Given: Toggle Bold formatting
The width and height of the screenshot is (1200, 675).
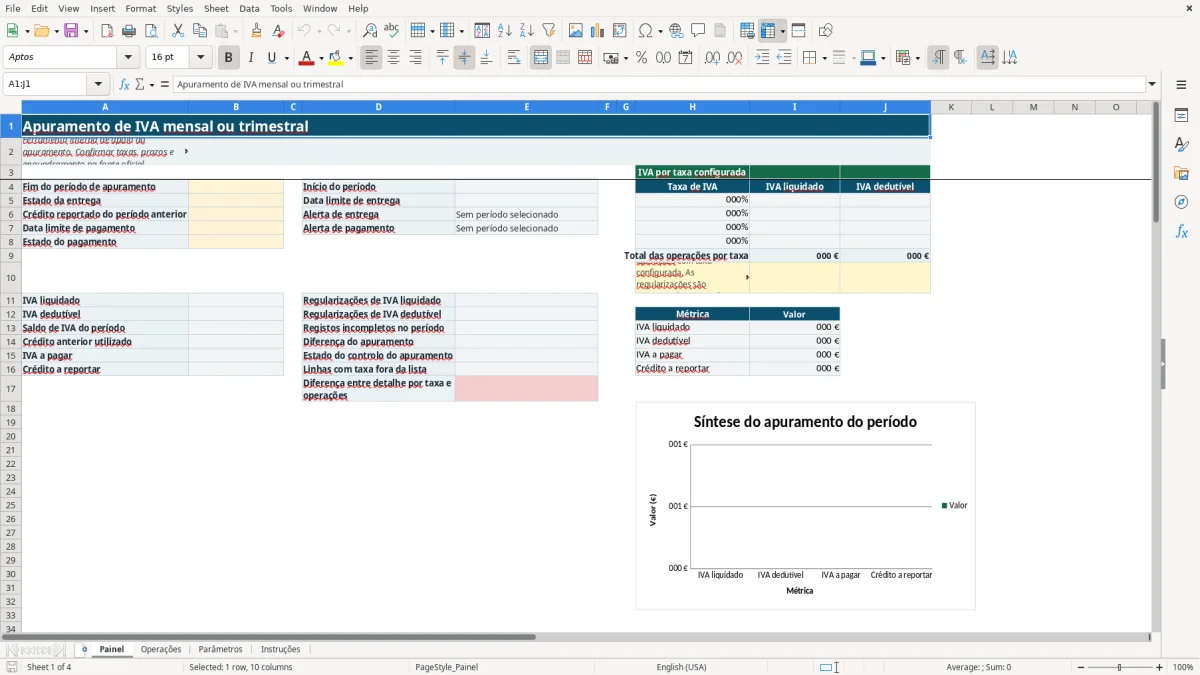Looking at the screenshot, I should point(229,58).
